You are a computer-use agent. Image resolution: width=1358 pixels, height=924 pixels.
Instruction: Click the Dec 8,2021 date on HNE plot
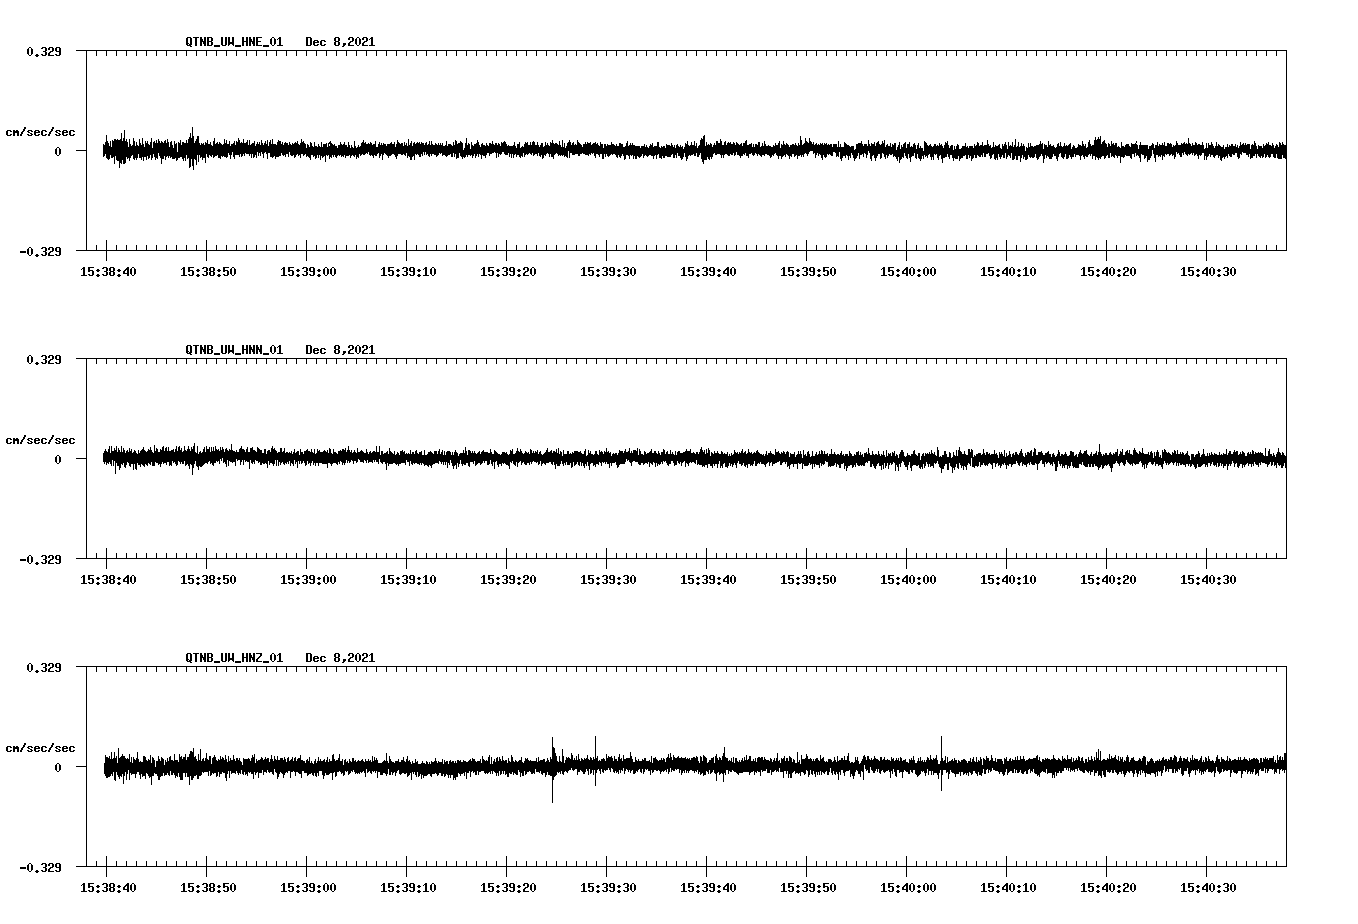pos(340,42)
